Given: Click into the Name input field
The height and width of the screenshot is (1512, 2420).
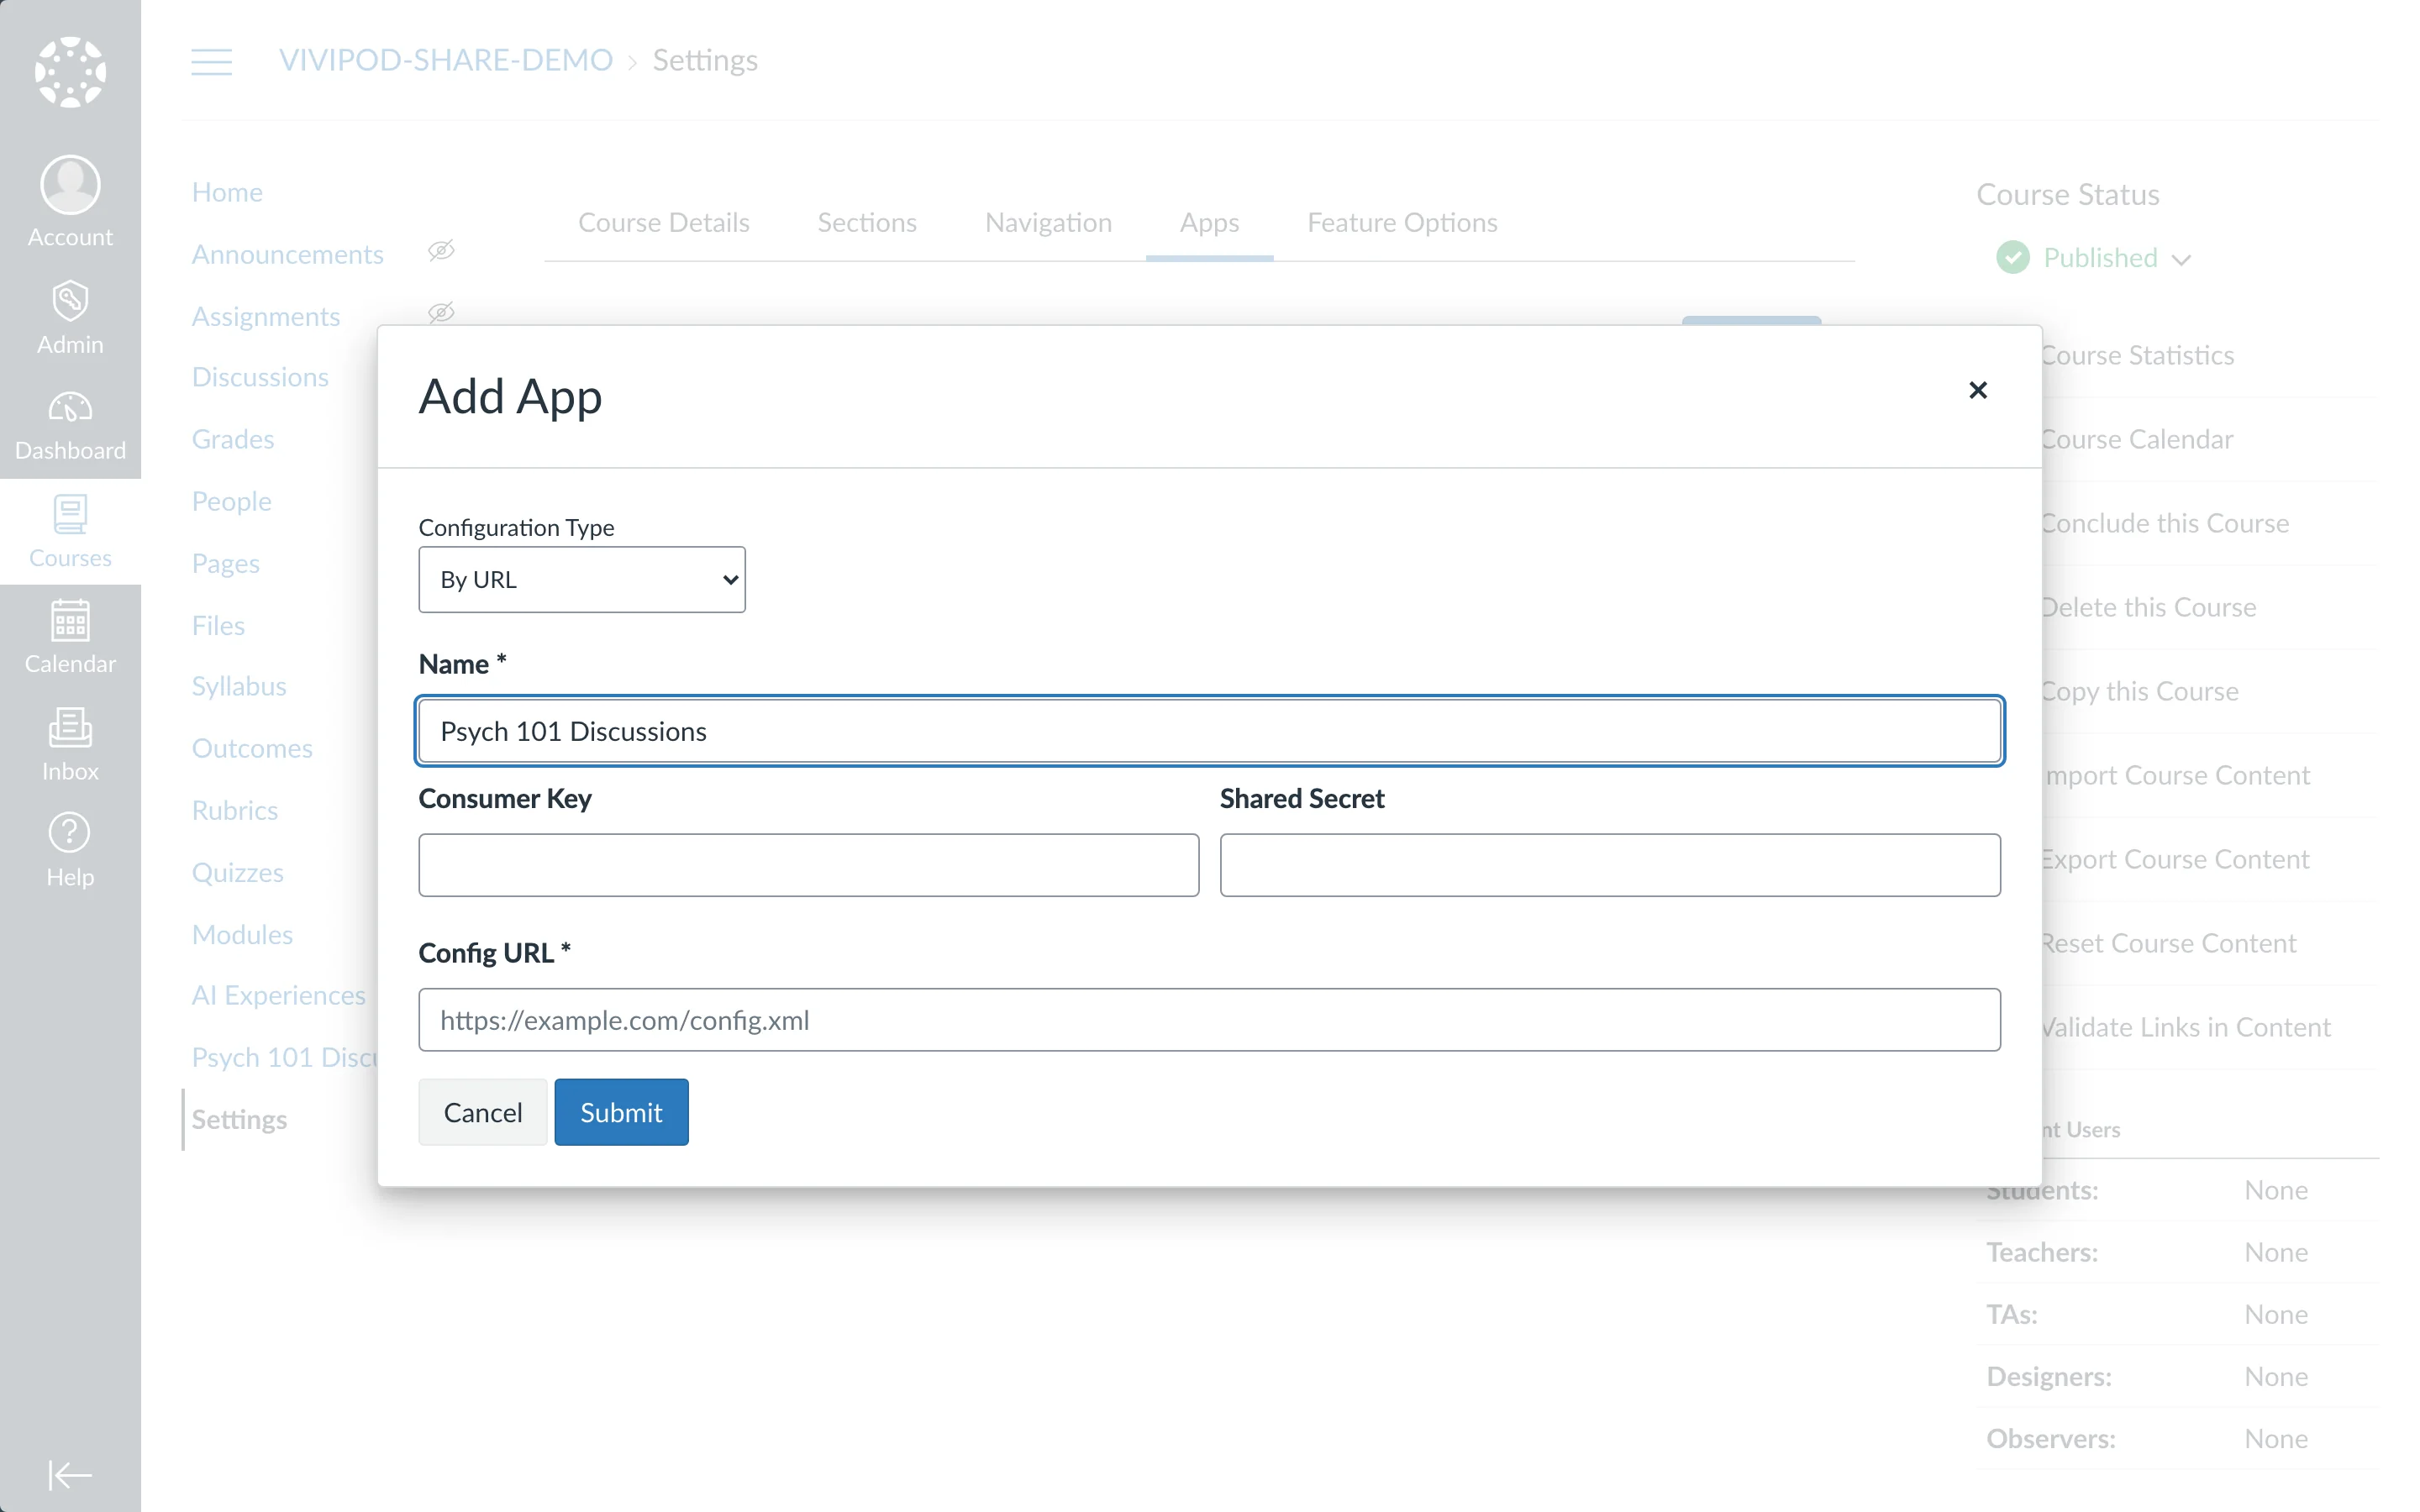Looking at the screenshot, I should [x=1209, y=731].
